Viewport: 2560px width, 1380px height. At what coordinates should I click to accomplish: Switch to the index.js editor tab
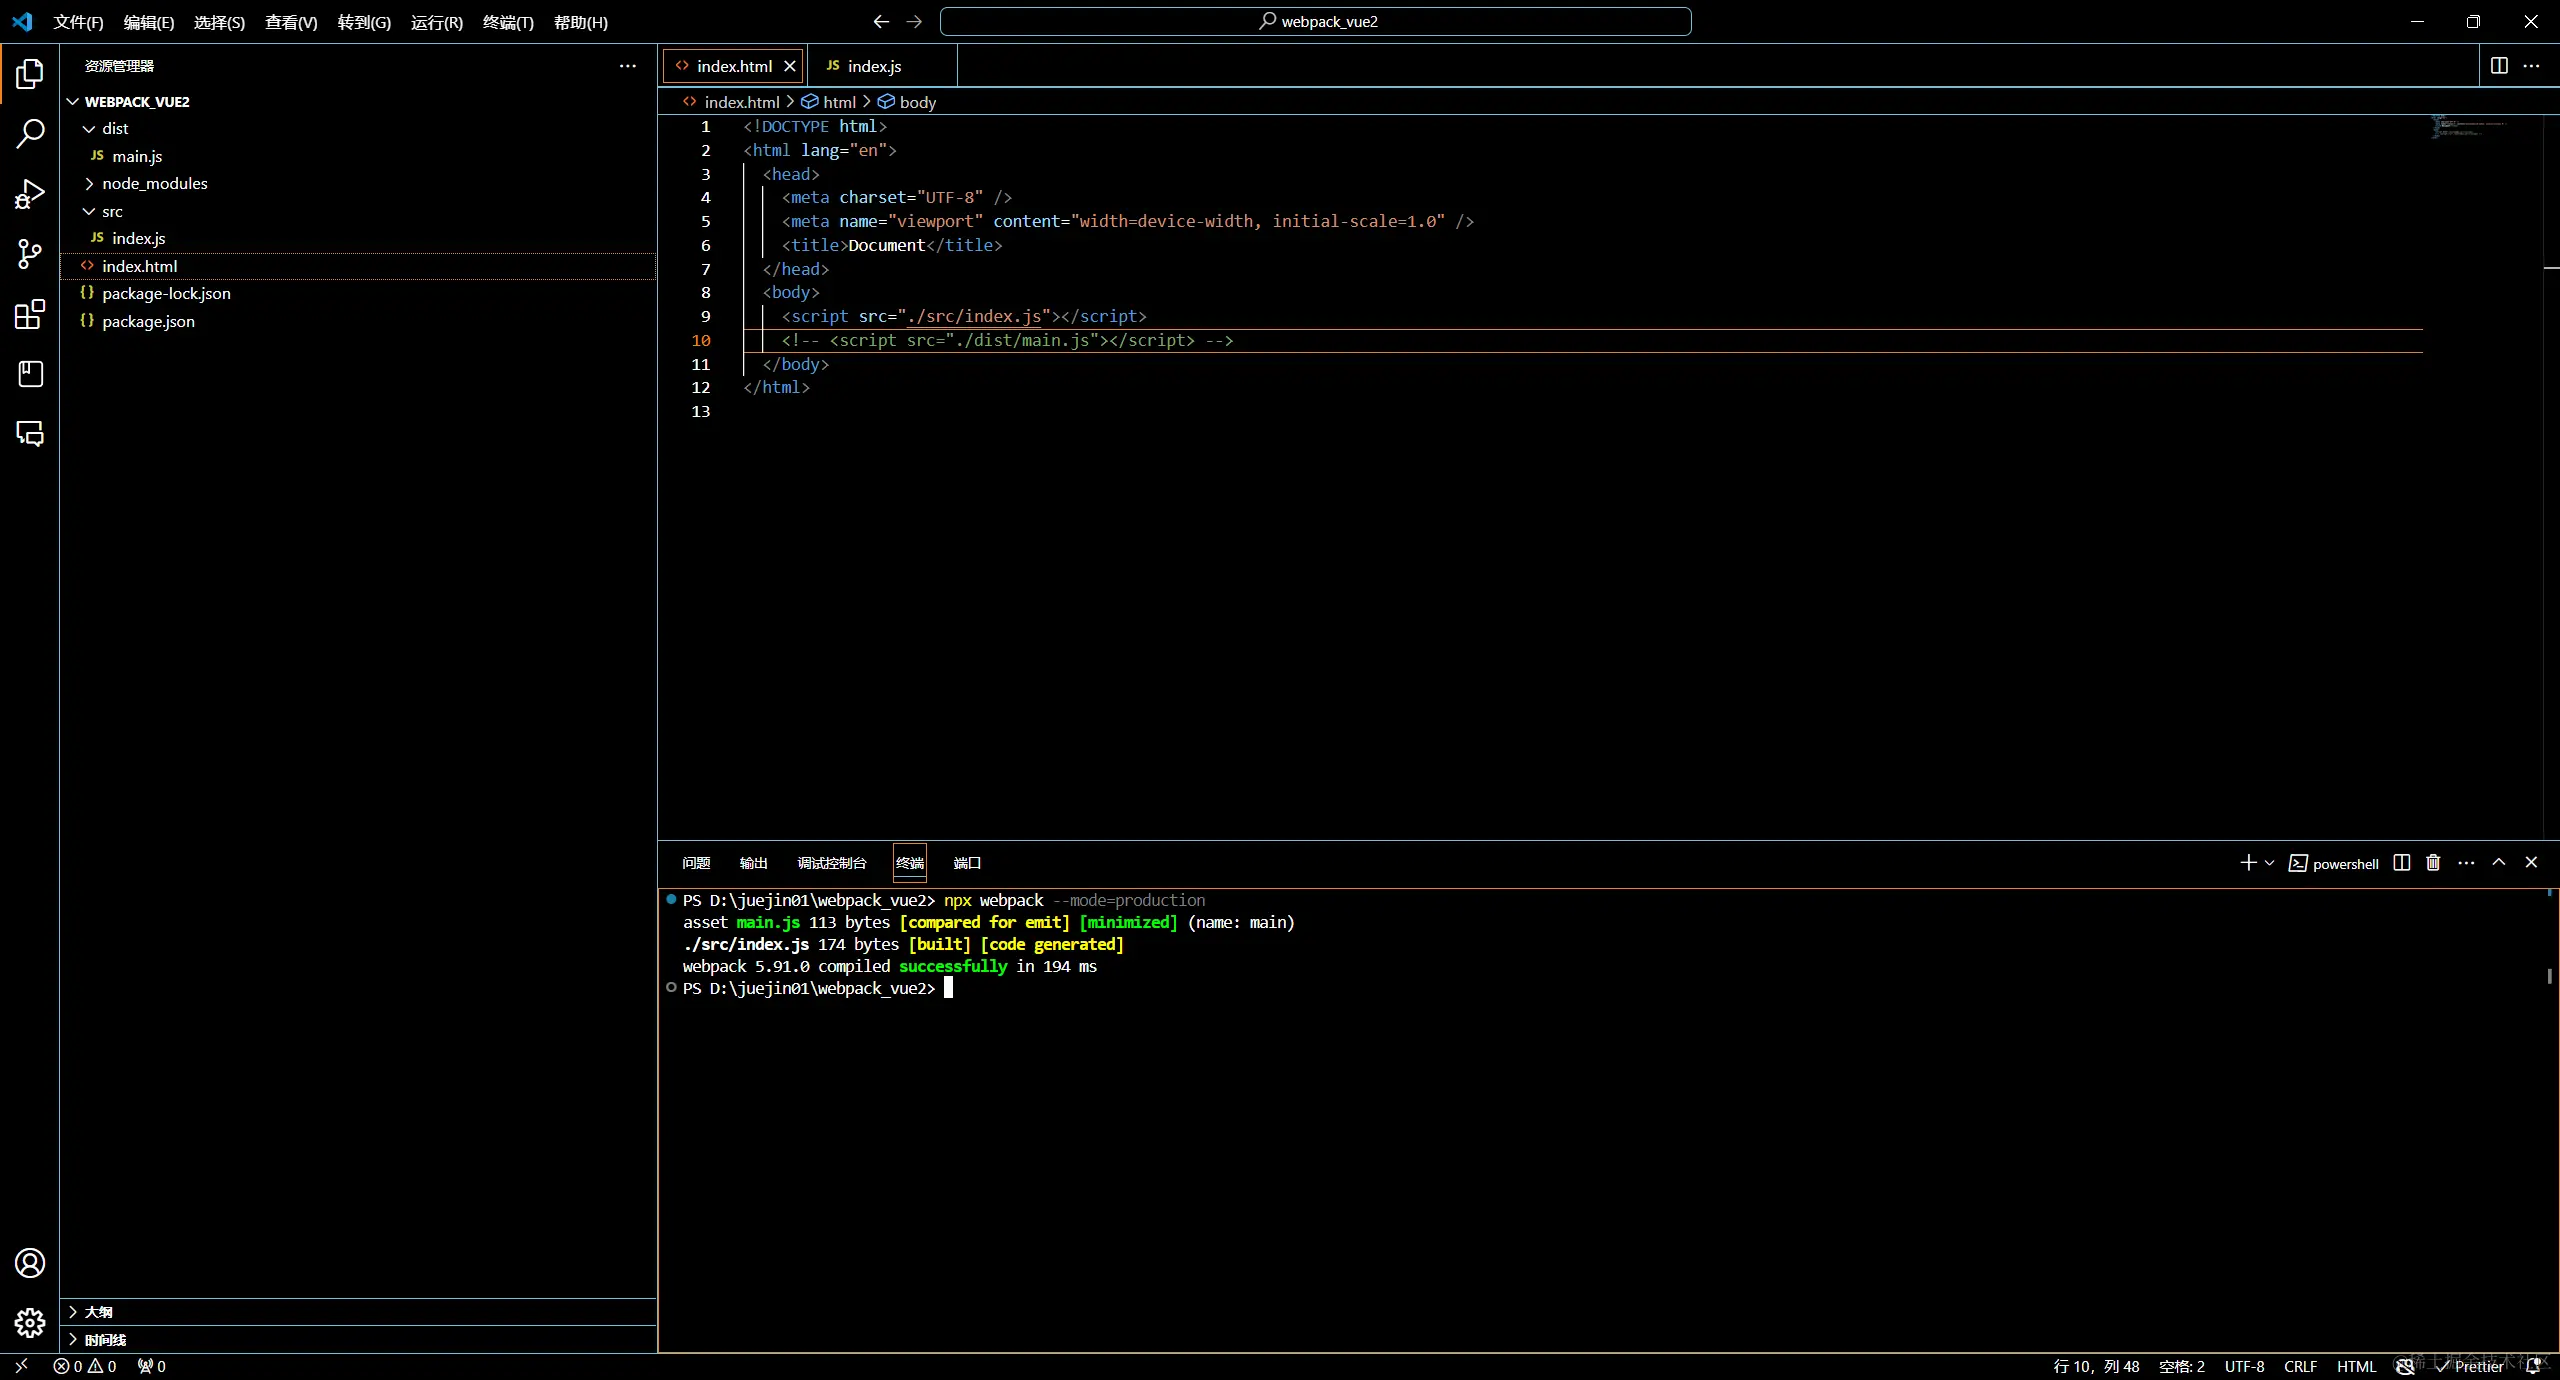click(x=873, y=66)
